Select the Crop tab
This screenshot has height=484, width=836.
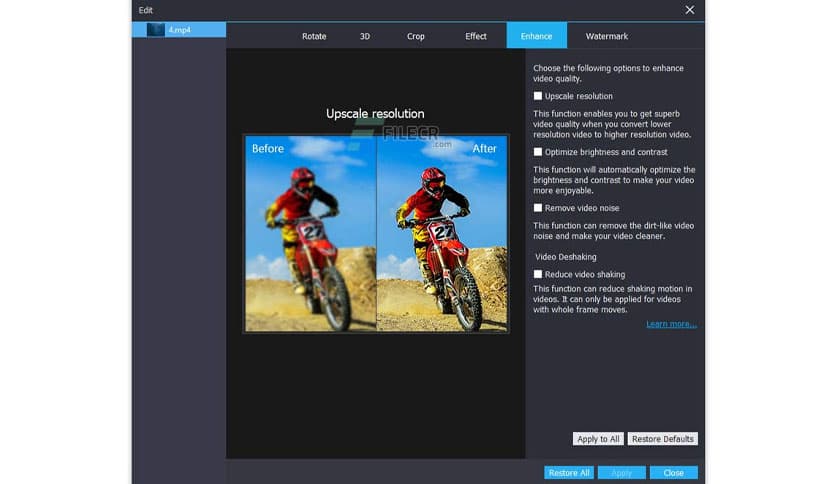click(415, 36)
